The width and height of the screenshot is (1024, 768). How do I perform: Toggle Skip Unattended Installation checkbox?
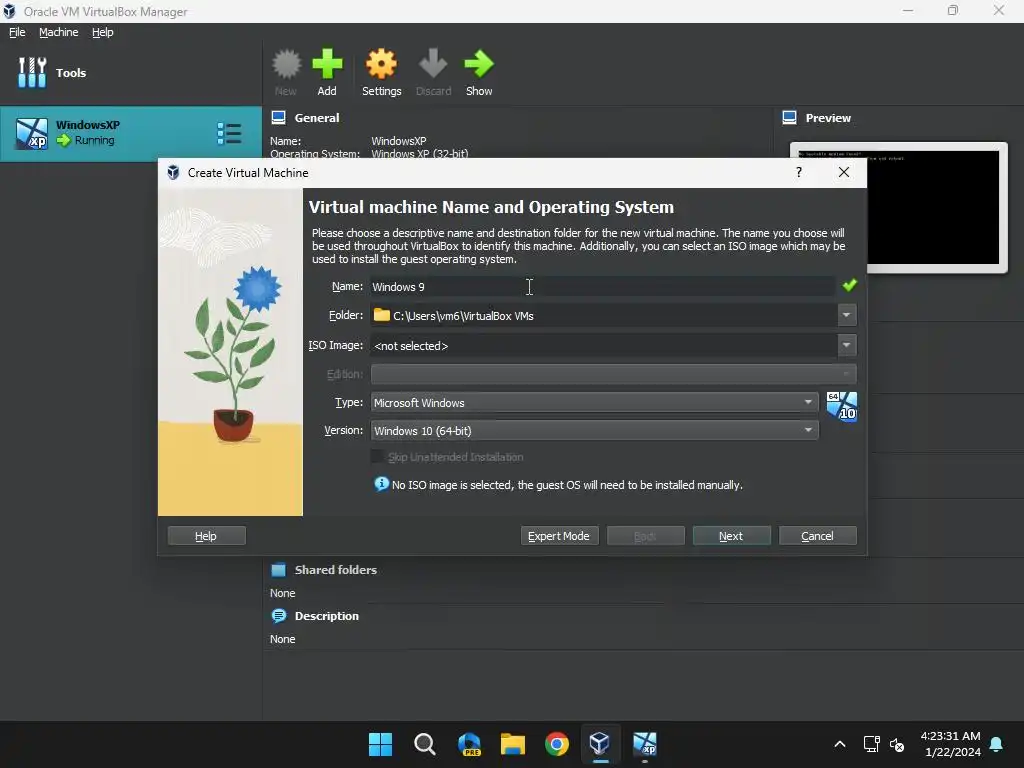coord(377,456)
